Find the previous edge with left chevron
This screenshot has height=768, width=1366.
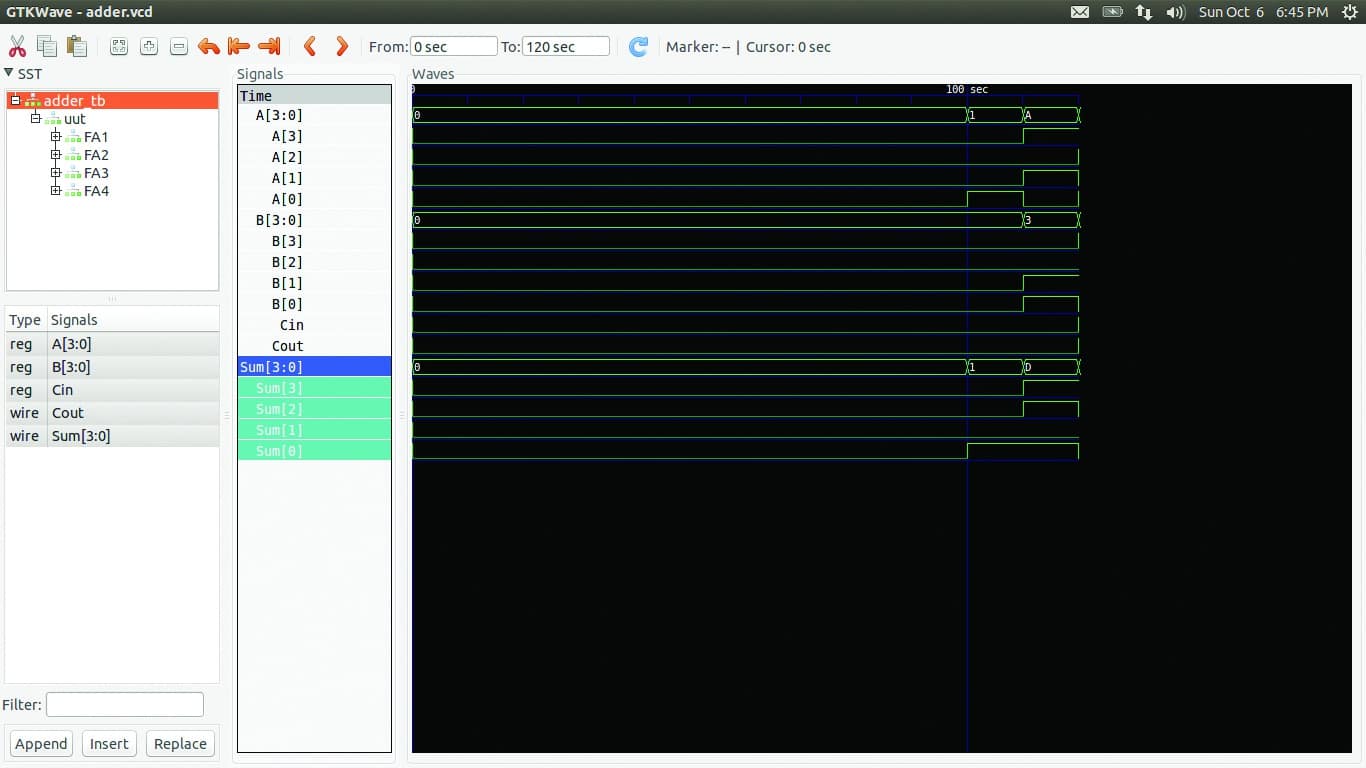pyautogui.click(x=310, y=46)
